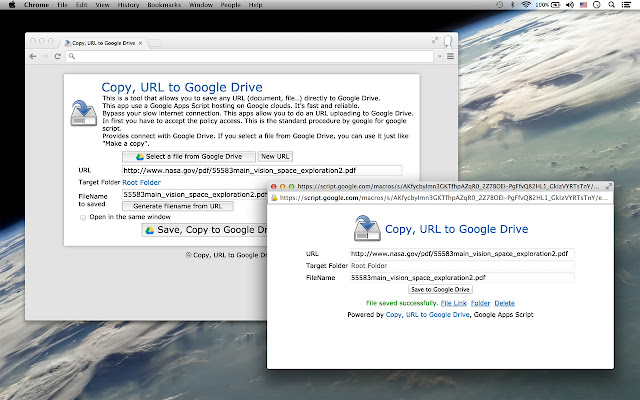Click 'Save, Copy to Google Drive' button
This screenshot has height=400, width=640.
(205, 230)
